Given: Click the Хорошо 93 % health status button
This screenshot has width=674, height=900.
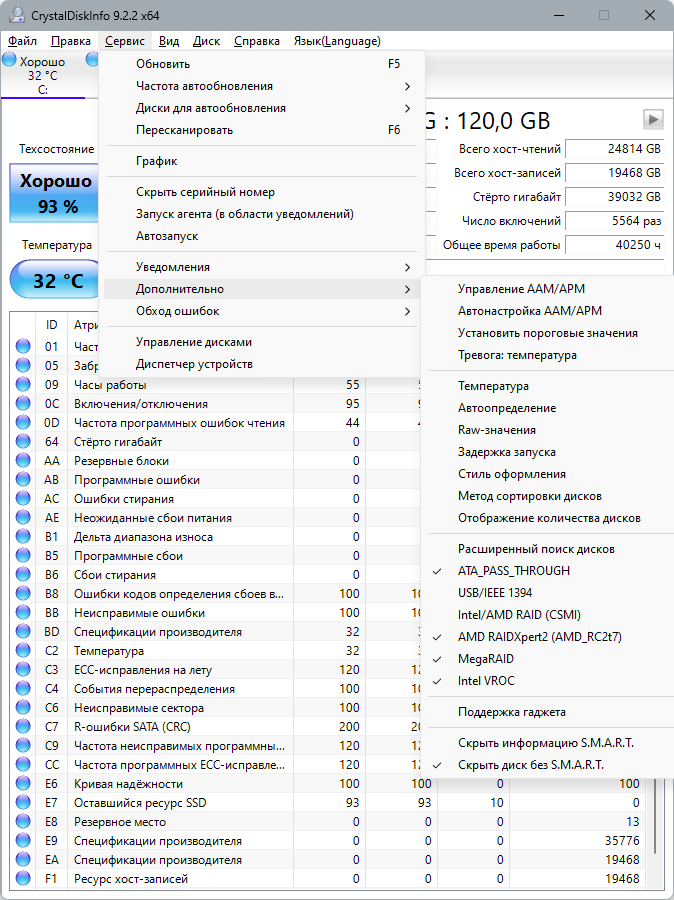Looking at the screenshot, I should (x=56, y=193).
